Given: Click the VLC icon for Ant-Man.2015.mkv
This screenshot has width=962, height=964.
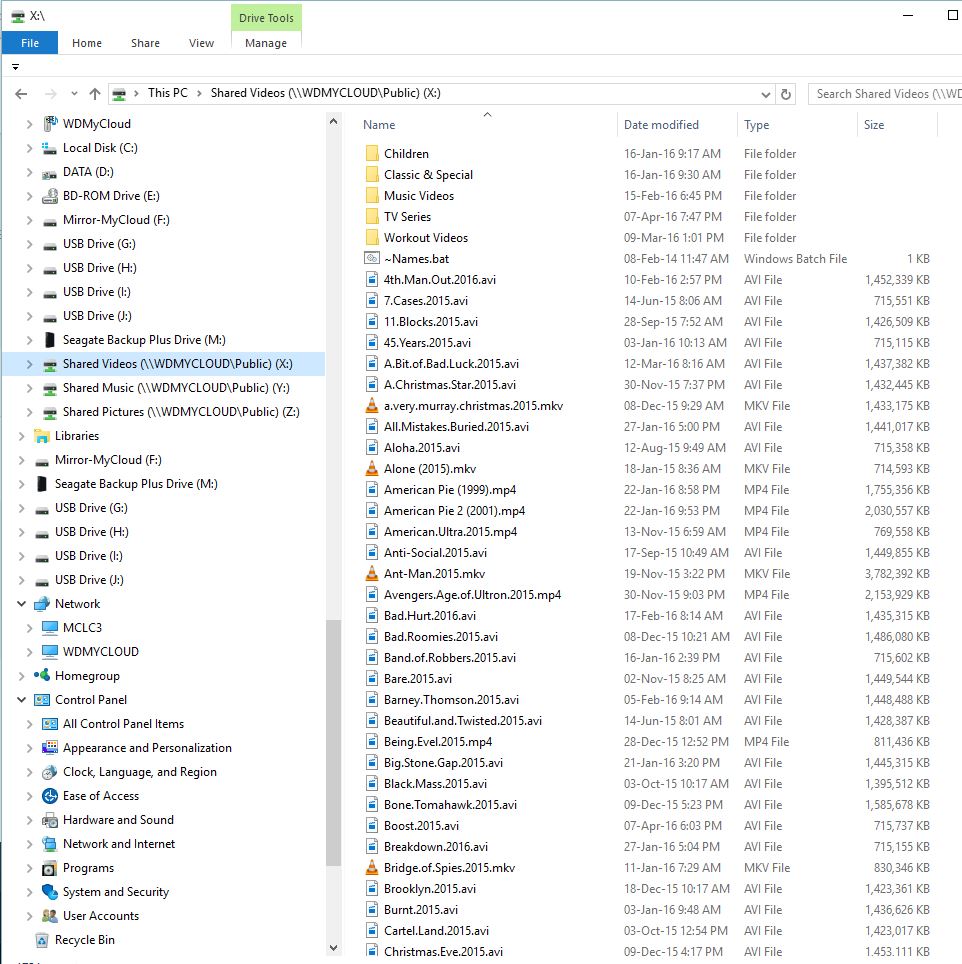Looking at the screenshot, I should click(372, 574).
